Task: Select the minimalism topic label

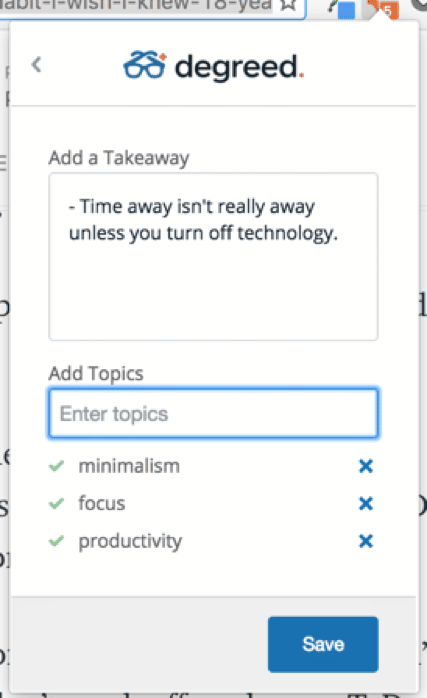Action: (x=129, y=466)
